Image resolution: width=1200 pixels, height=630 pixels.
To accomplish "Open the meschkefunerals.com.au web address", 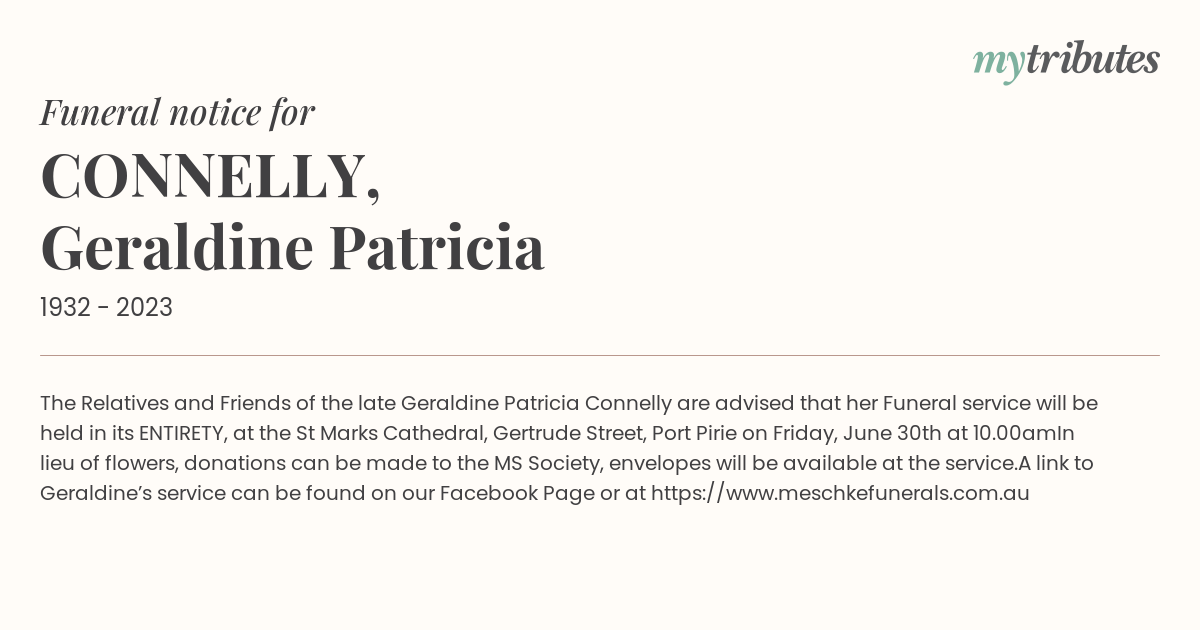I will click(840, 493).
